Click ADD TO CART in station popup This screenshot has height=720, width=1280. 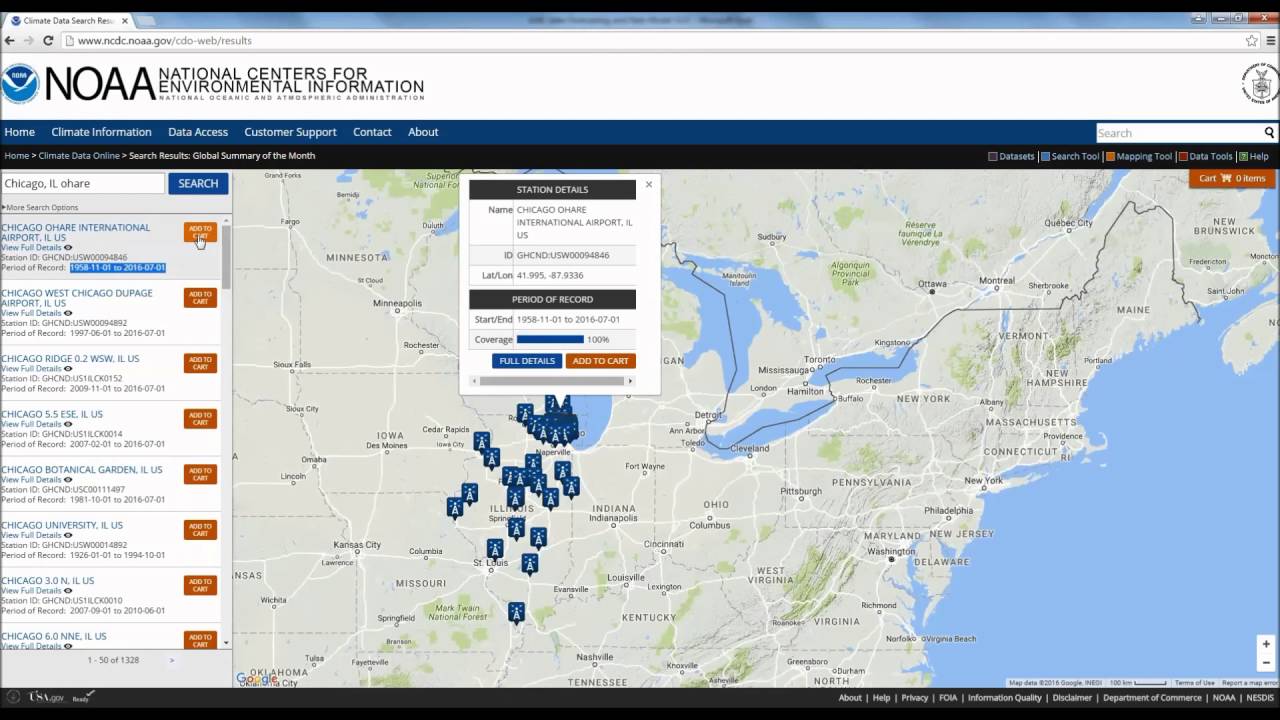(x=600, y=361)
